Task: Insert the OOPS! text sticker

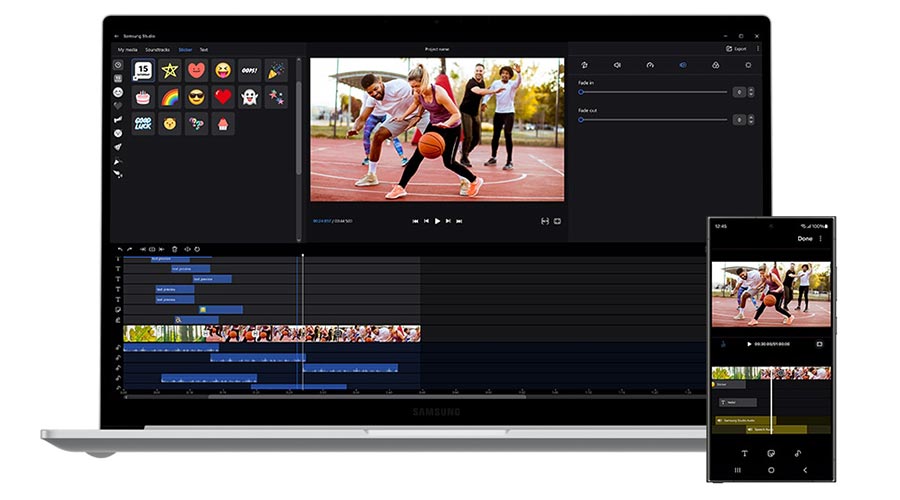Action: pos(250,71)
